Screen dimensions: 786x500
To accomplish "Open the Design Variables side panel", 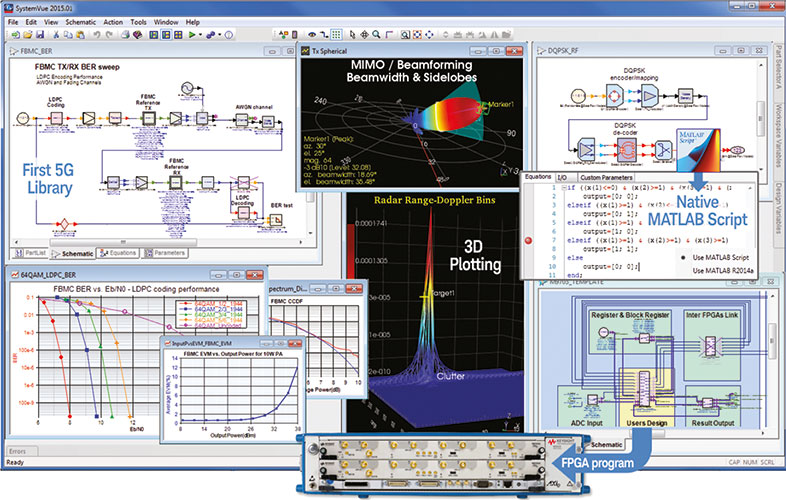I will pos(777,210).
